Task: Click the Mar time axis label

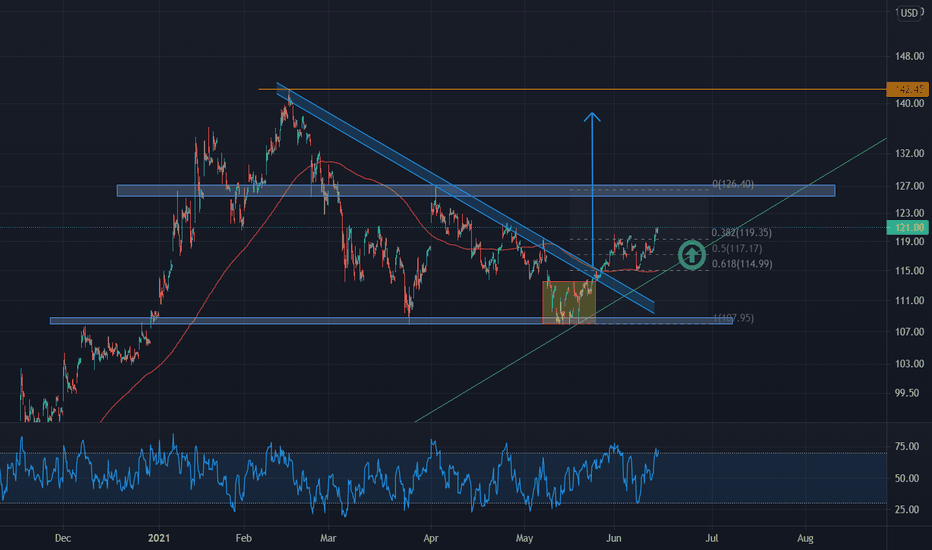Action: [328, 538]
